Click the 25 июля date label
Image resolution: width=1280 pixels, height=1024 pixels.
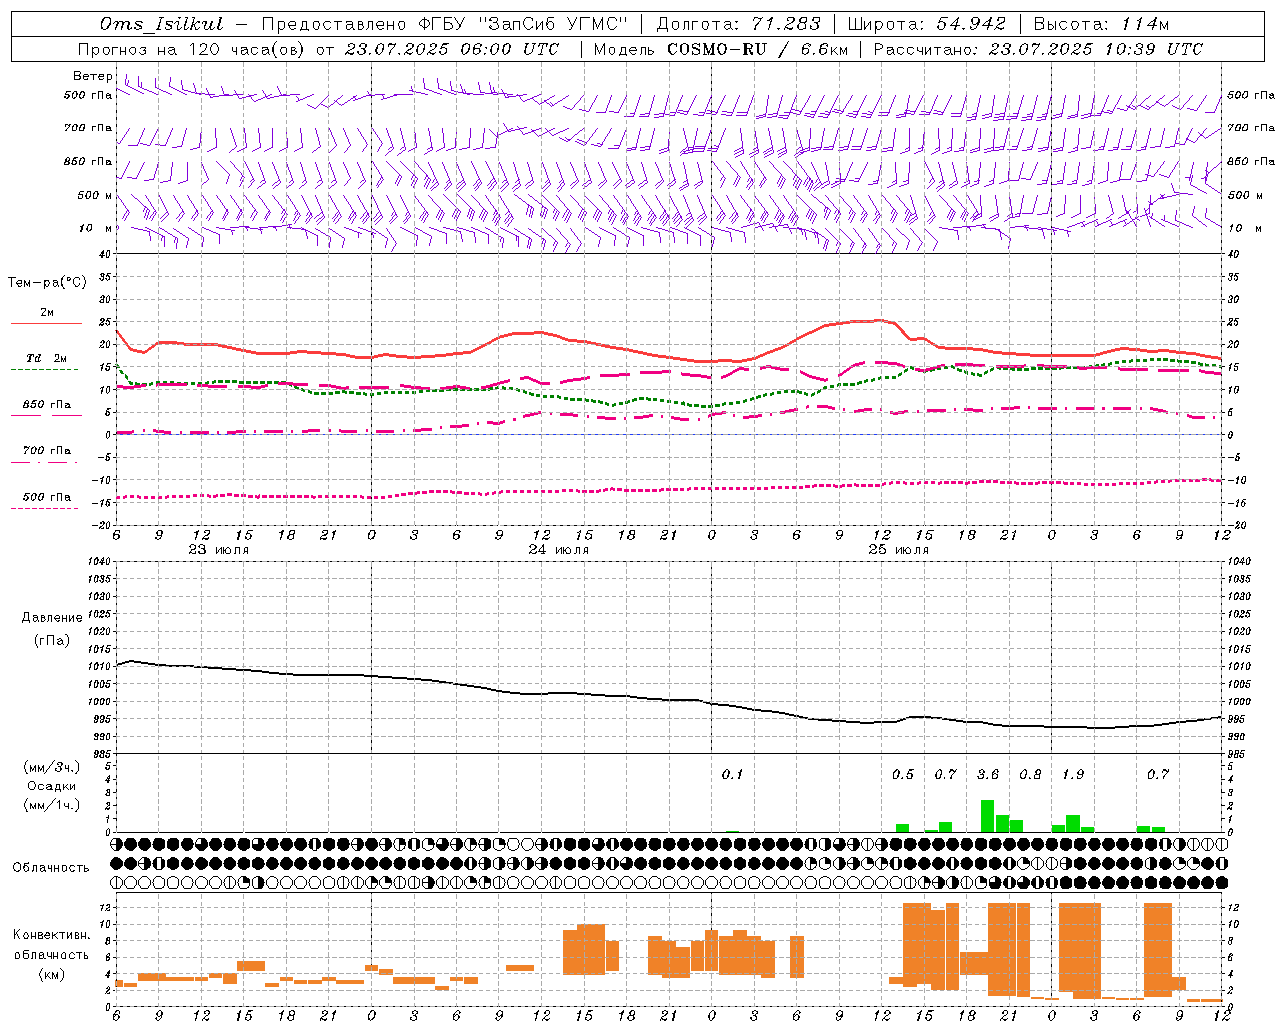898,550
